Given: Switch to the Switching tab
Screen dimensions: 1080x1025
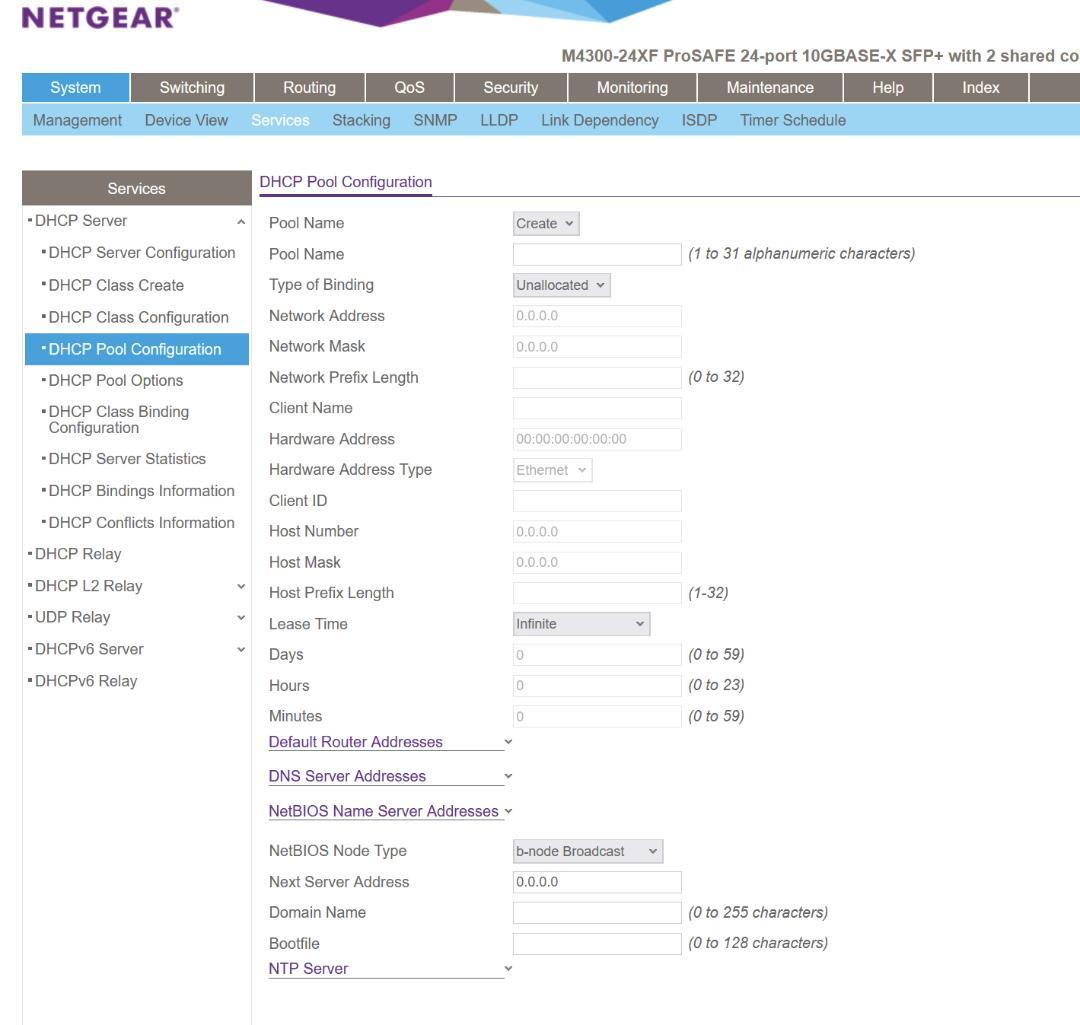Looking at the screenshot, I should [192, 88].
